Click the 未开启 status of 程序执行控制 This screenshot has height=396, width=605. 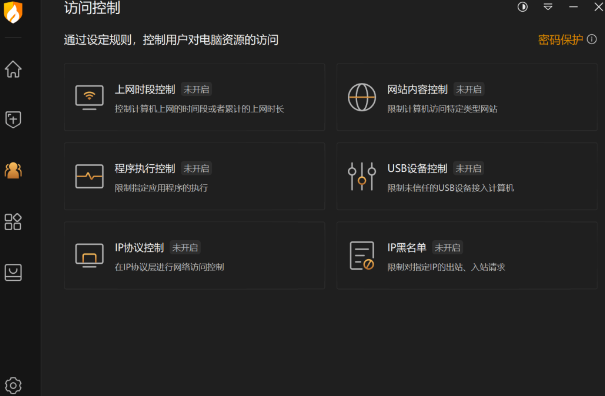196,169
